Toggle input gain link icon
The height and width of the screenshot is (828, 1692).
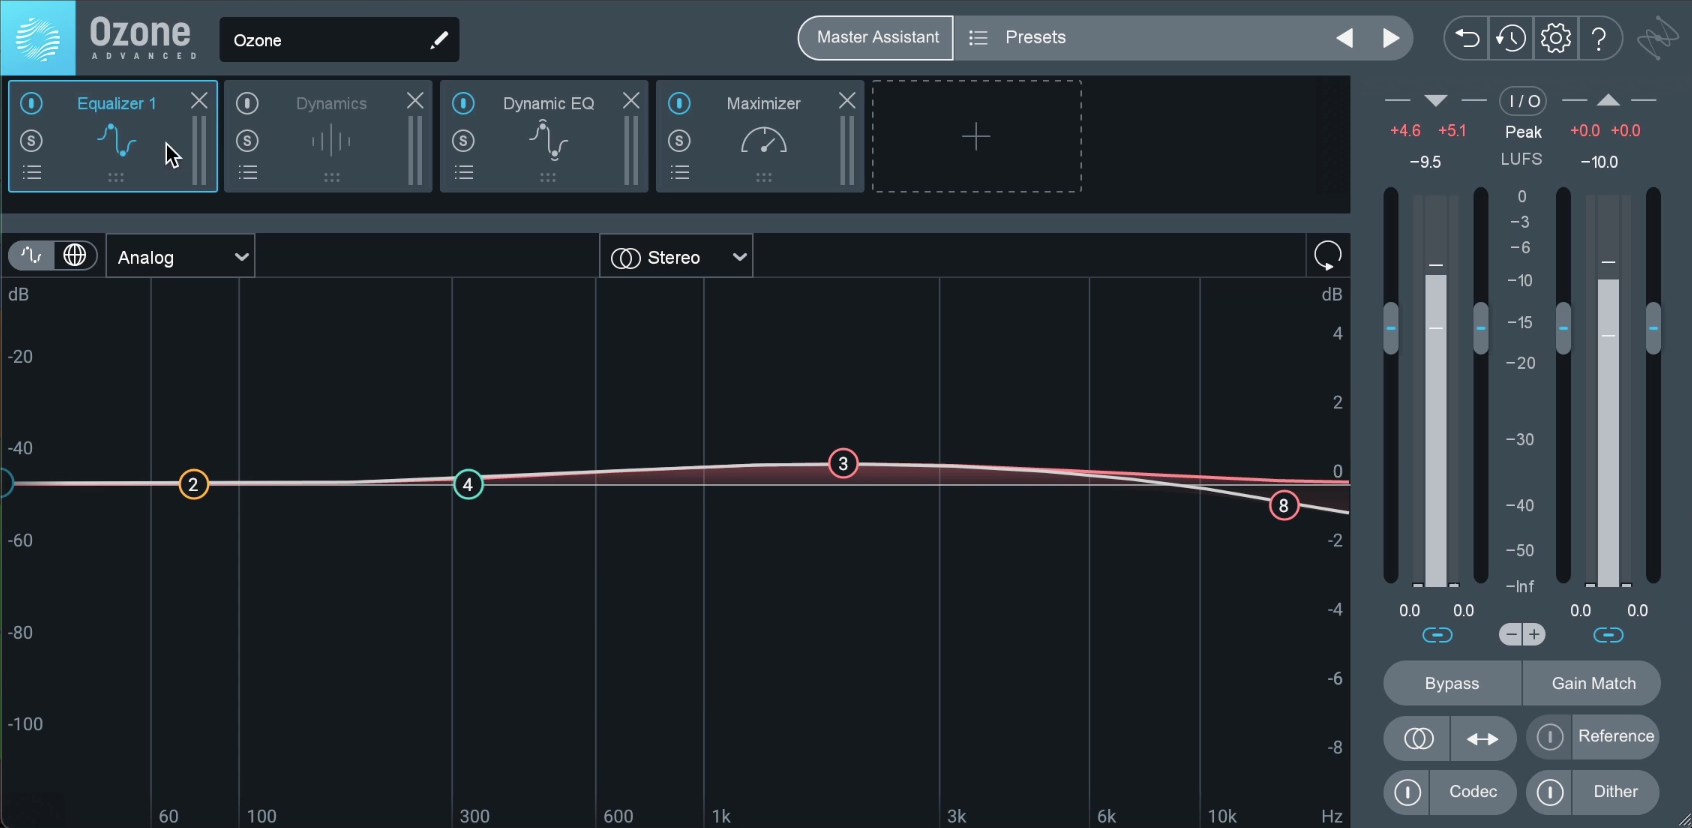(x=1437, y=635)
